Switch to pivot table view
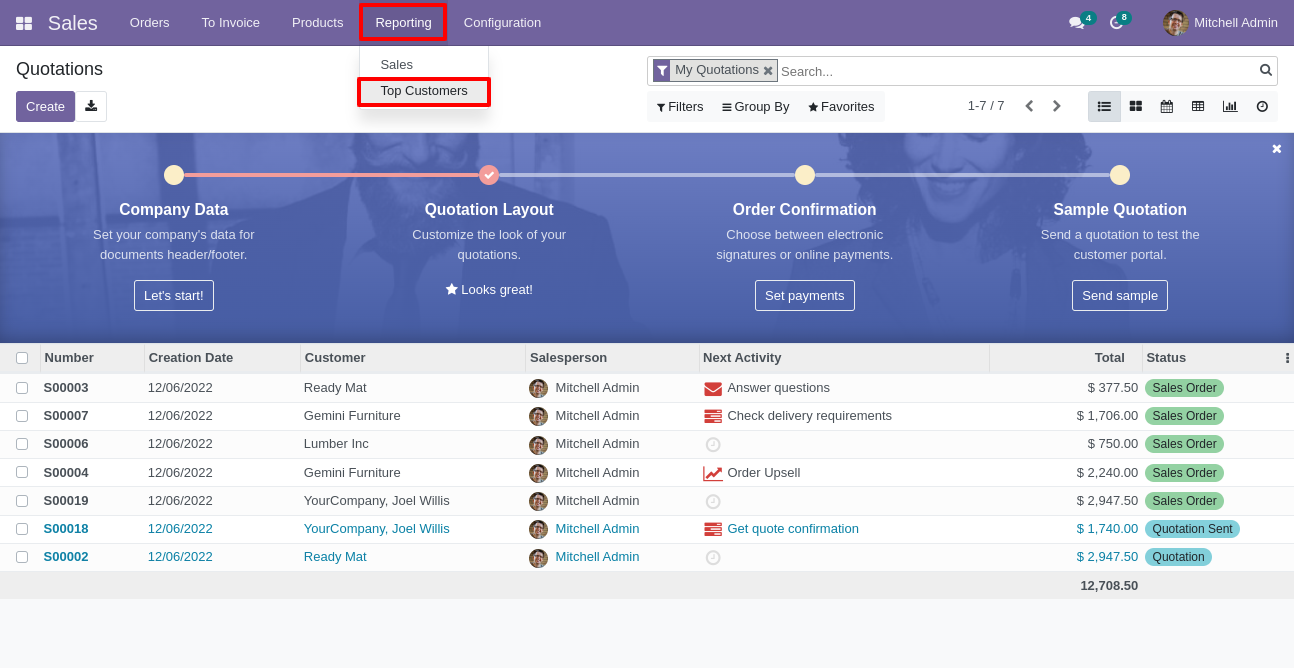This screenshot has height=668, width=1294. pos(1198,106)
